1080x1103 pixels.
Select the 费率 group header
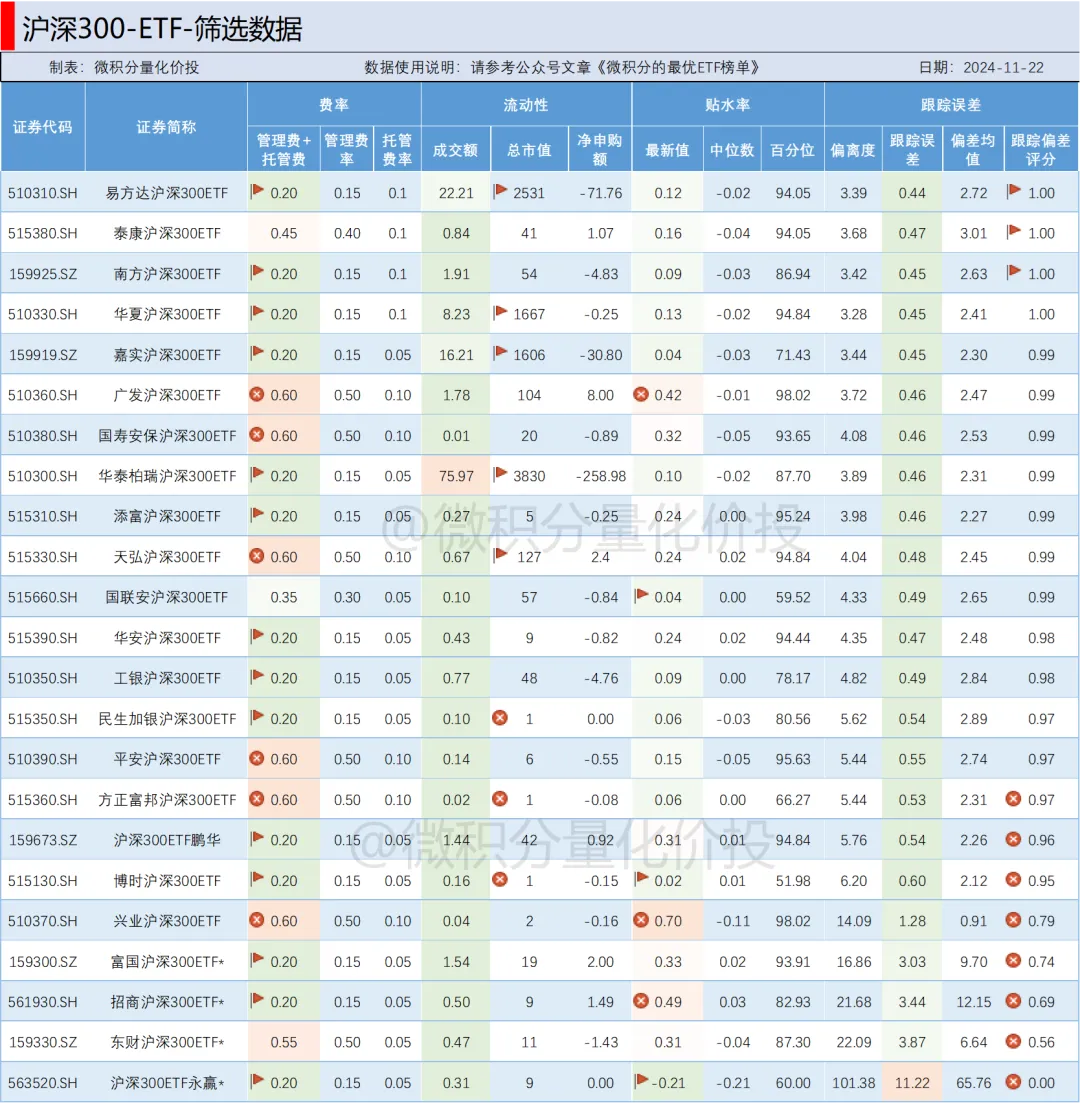click(x=333, y=104)
